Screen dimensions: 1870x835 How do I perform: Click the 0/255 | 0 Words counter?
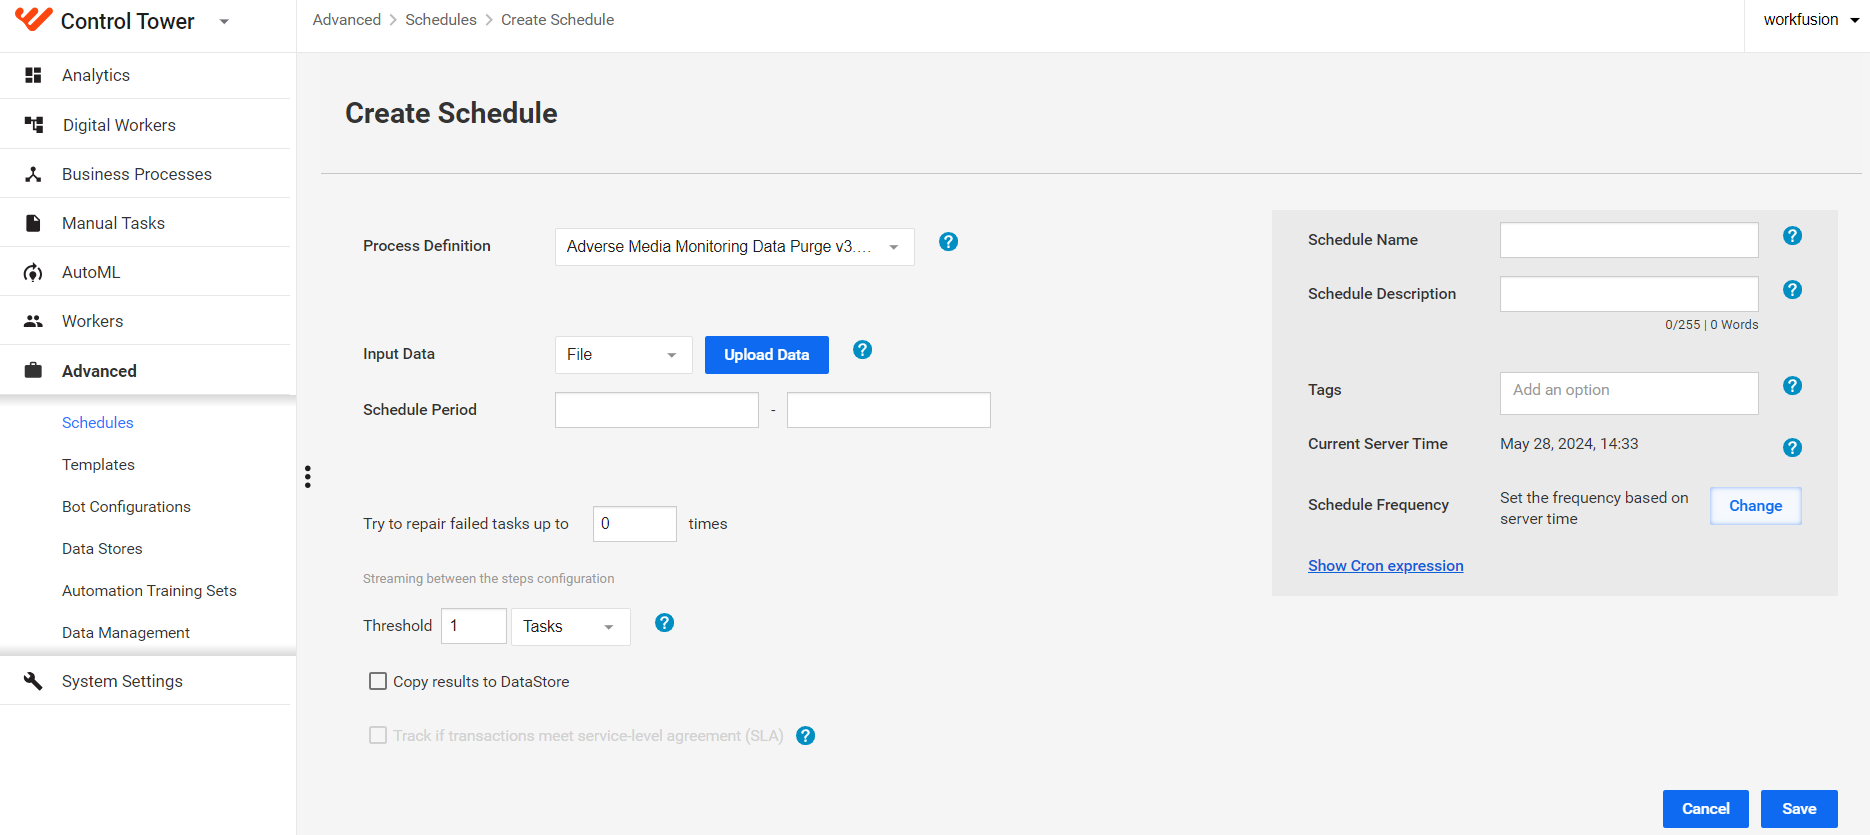pyautogui.click(x=1712, y=325)
